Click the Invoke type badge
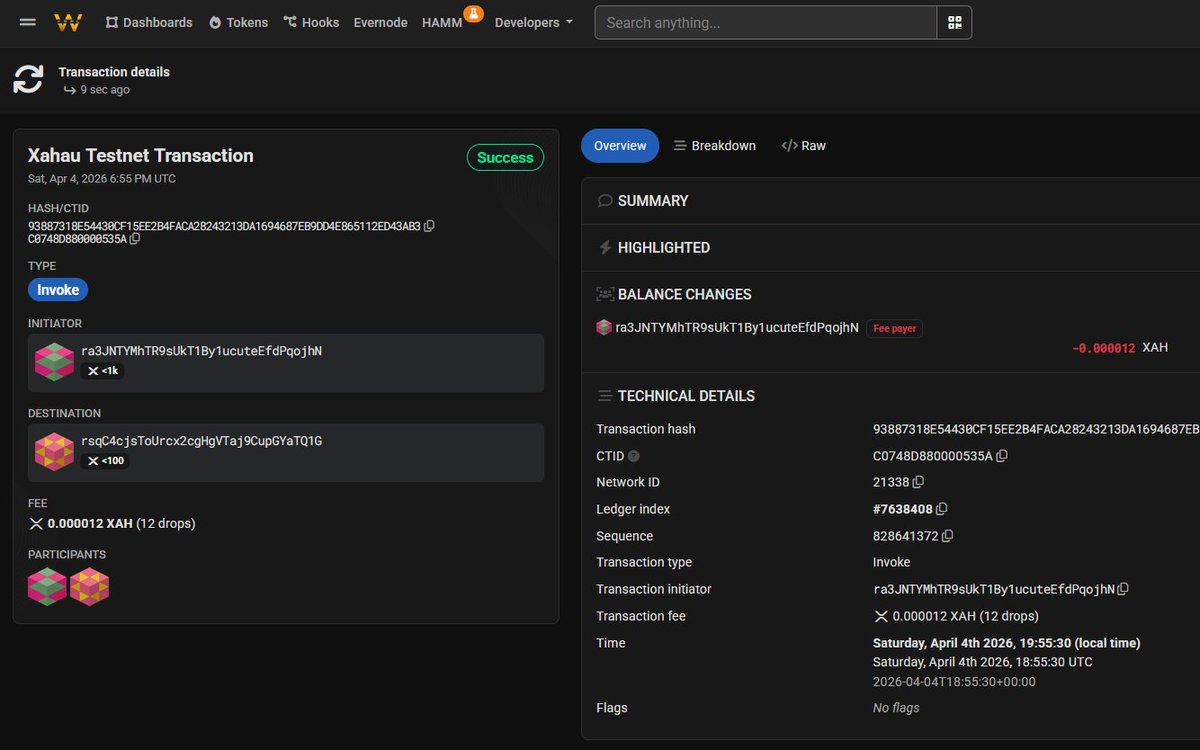This screenshot has height=750, width=1200. [58, 290]
